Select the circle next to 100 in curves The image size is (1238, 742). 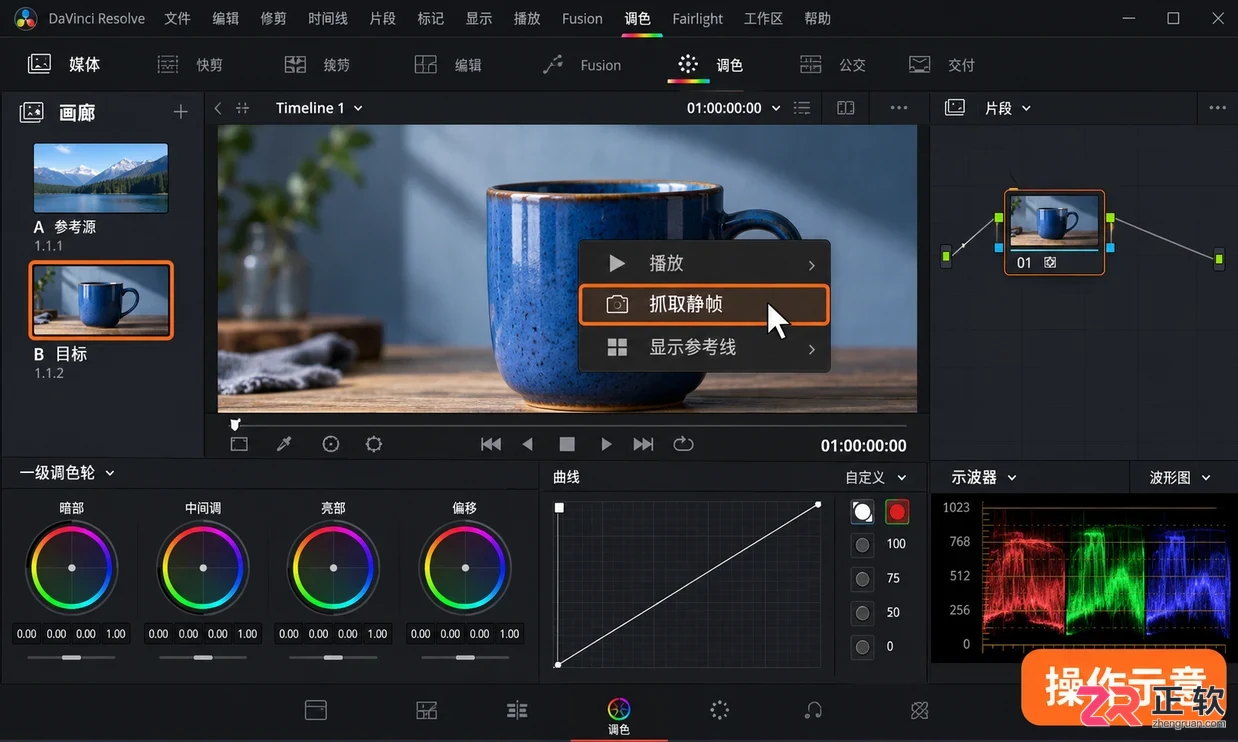pos(862,545)
